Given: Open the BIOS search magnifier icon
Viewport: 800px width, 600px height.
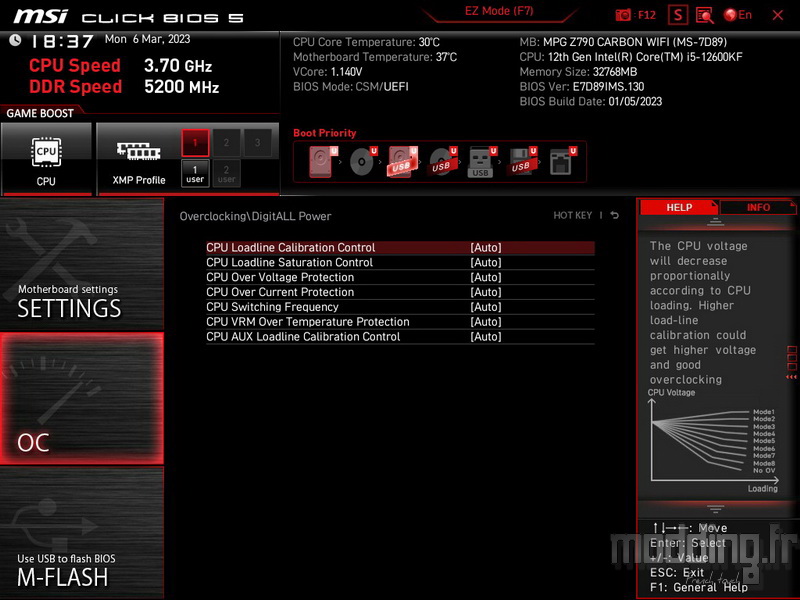Looking at the screenshot, I should pos(705,15).
